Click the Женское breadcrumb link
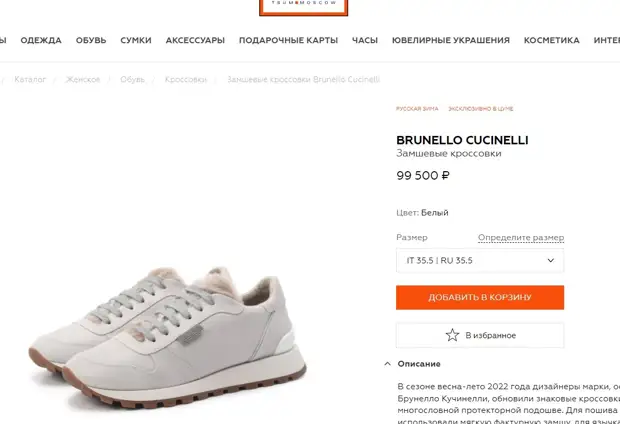This screenshot has height=424, width=620. click(x=83, y=80)
